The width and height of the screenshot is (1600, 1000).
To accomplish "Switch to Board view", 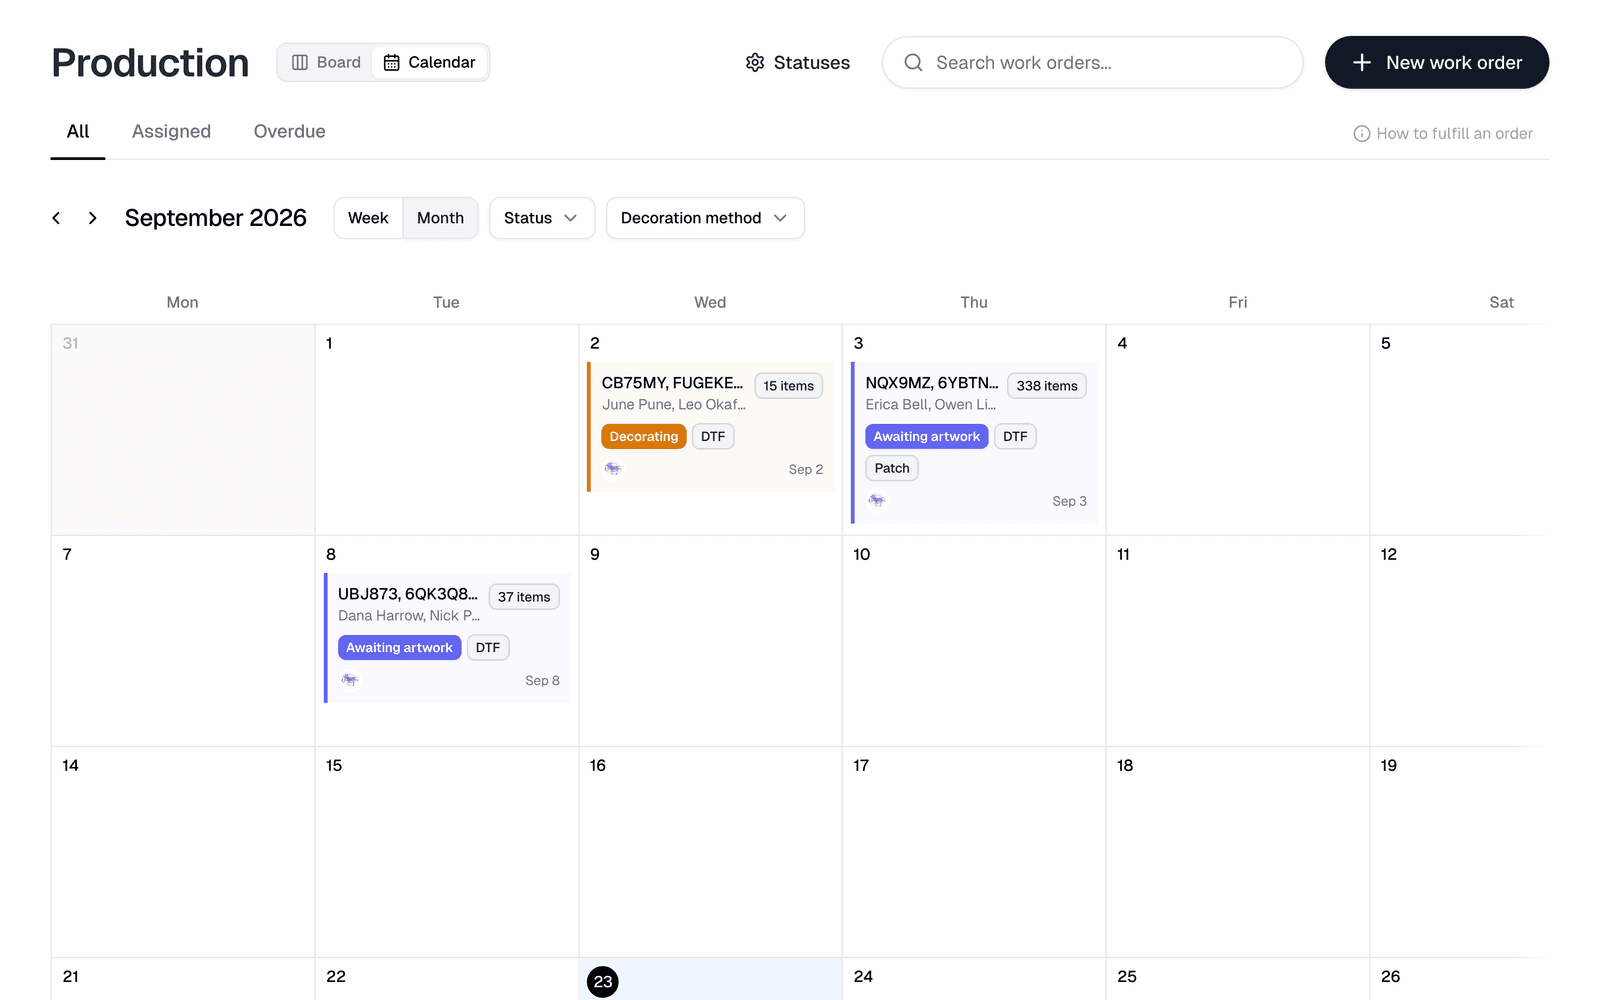I will (x=326, y=62).
